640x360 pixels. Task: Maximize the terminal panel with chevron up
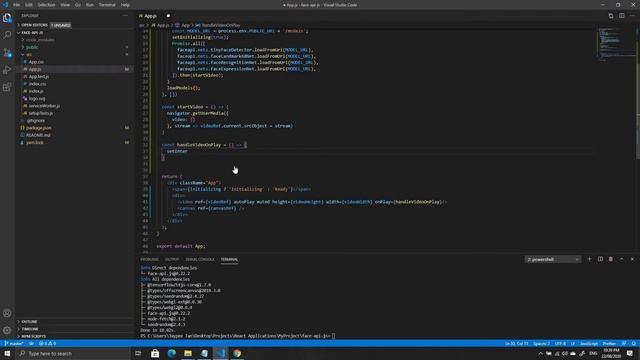coord(622,259)
